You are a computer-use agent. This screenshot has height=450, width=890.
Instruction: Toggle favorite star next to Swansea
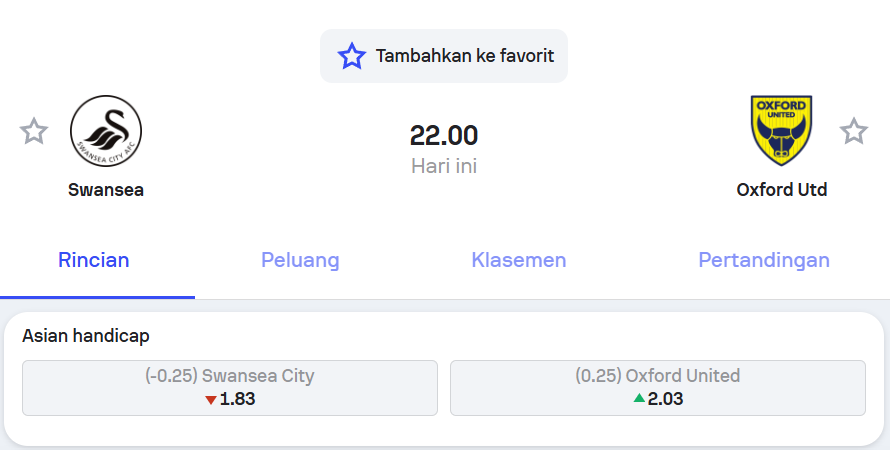(34, 131)
